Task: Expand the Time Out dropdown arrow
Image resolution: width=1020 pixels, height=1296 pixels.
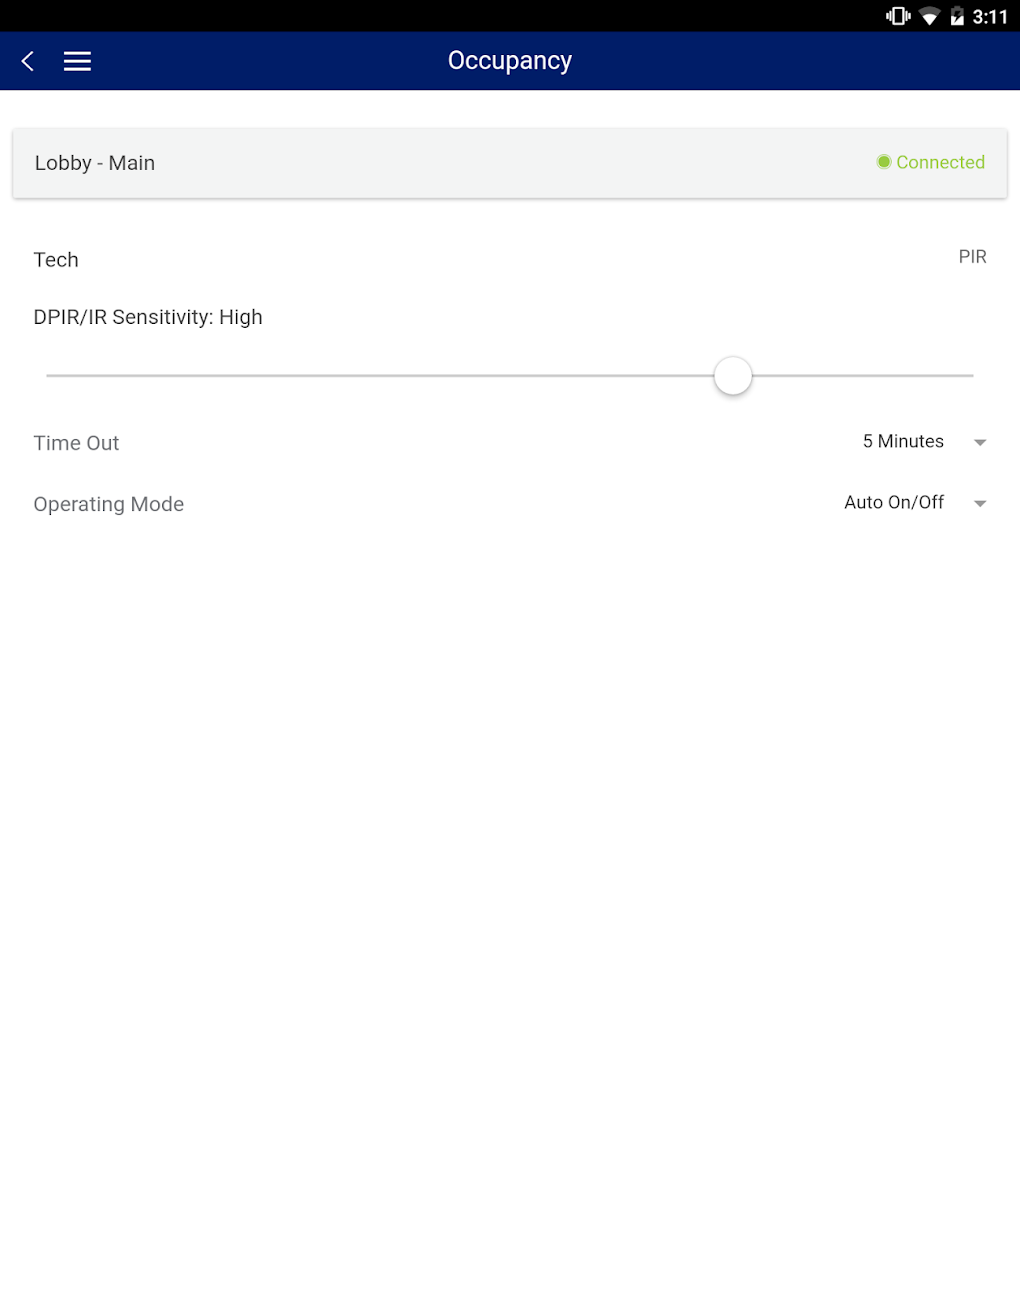Action: pos(980,442)
